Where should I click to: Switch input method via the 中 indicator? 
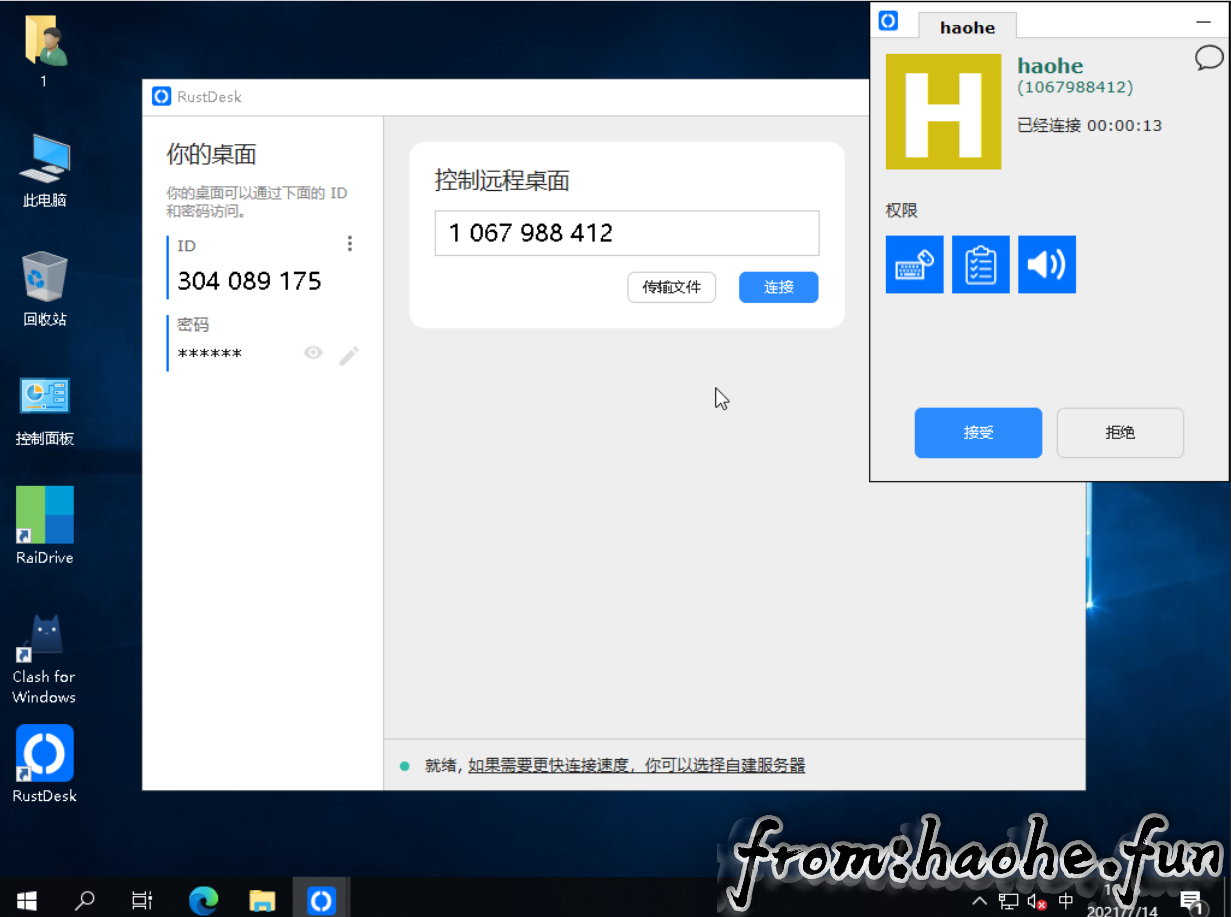pos(1066,901)
